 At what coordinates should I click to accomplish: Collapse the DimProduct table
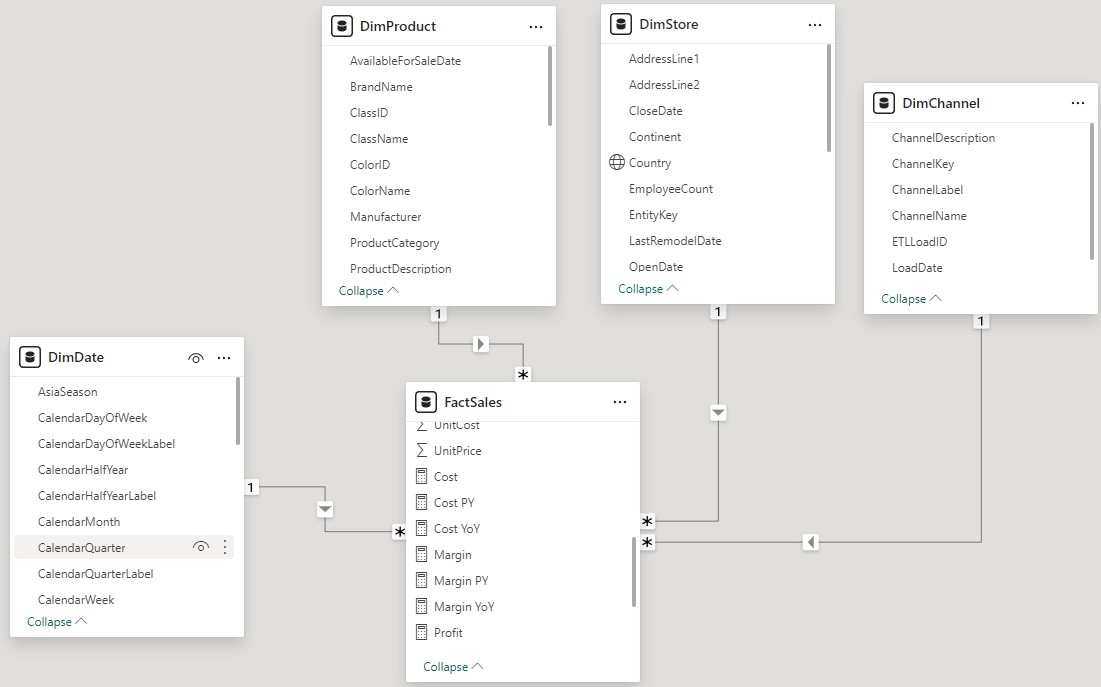[369, 291]
